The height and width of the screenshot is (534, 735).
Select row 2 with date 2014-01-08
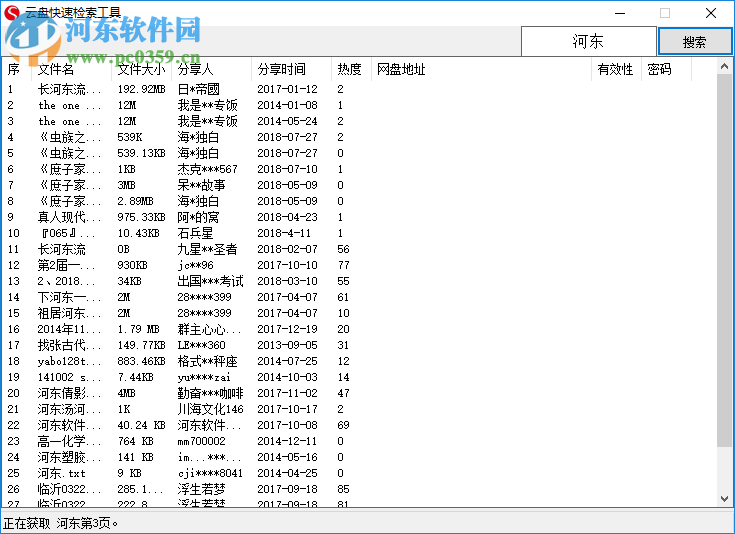359,105
